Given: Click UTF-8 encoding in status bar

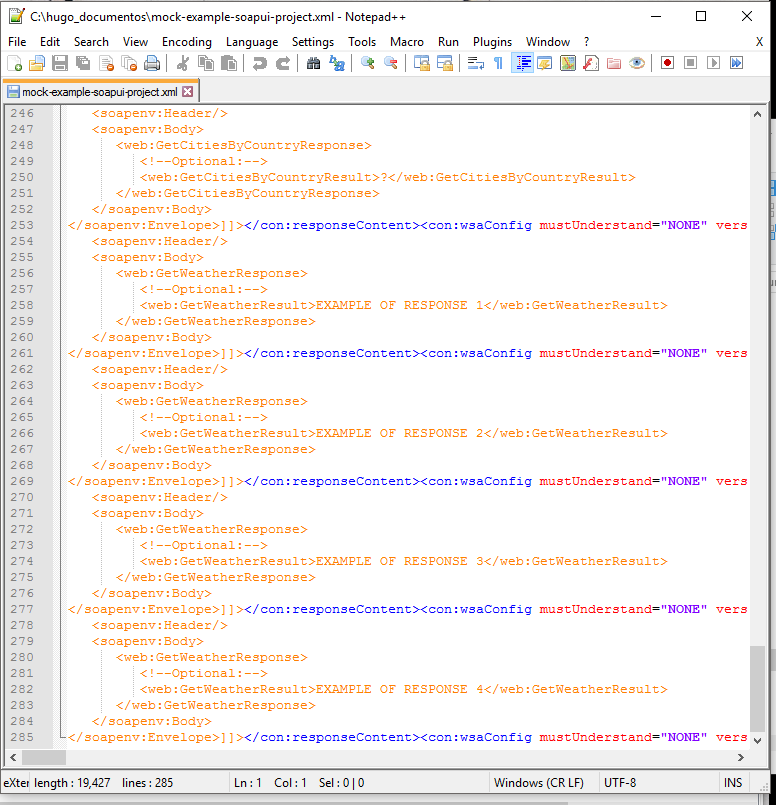Looking at the screenshot, I should click(x=620, y=783).
